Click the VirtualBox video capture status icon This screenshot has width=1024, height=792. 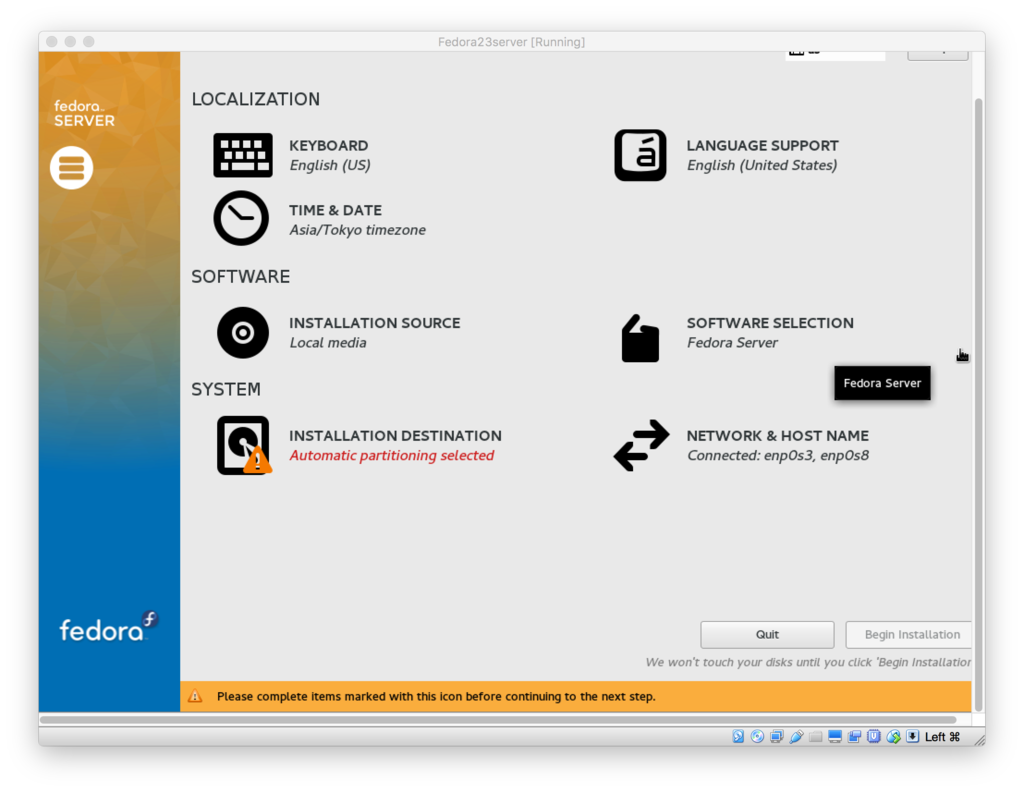pos(854,737)
